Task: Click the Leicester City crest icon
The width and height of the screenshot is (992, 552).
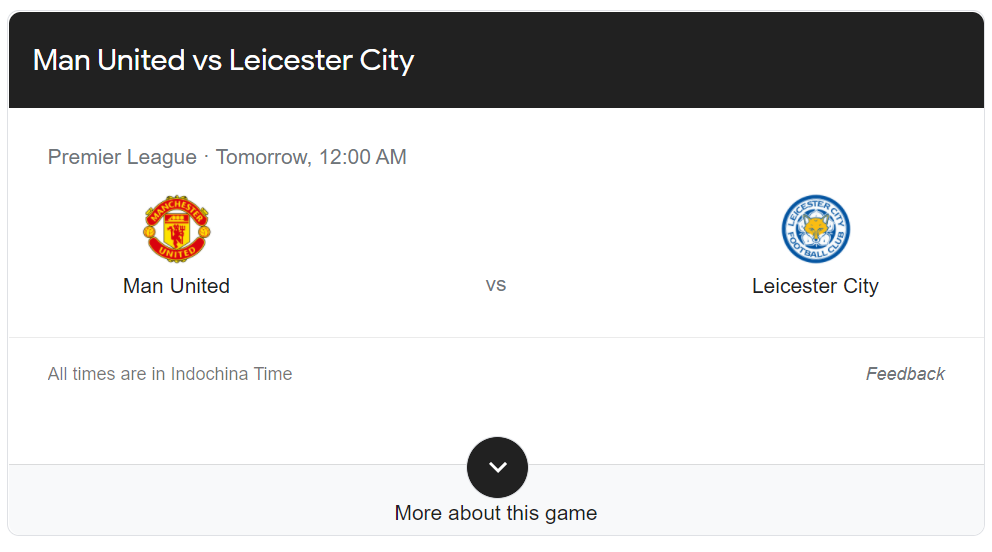Action: tap(815, 229)
